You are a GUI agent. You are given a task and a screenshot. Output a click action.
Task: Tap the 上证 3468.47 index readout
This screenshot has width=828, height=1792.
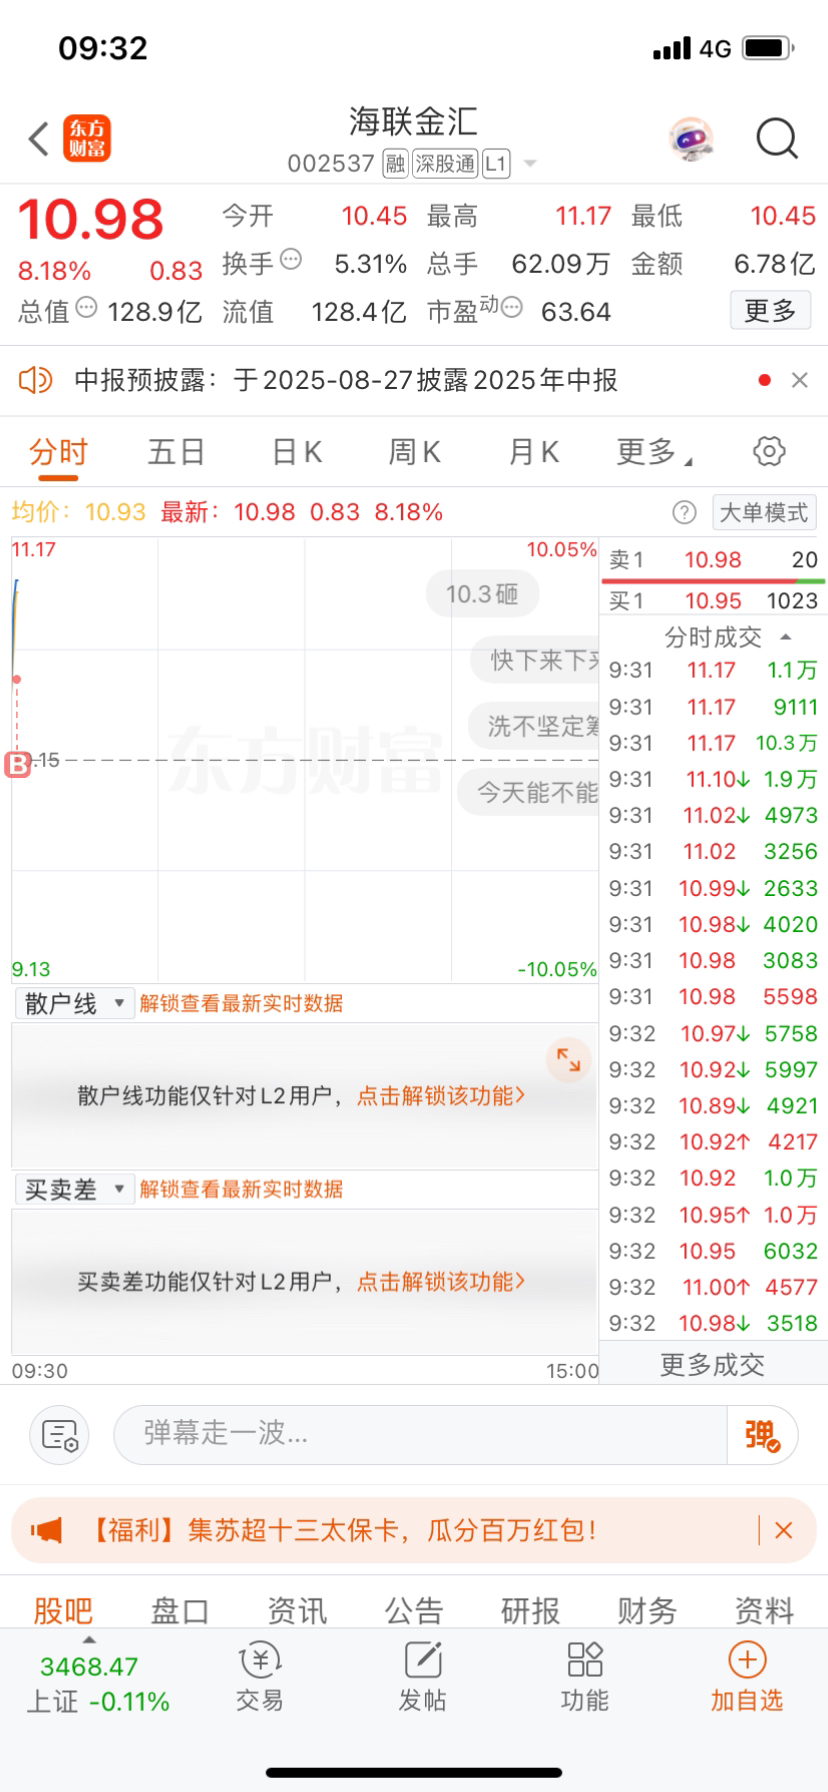pos(98,1684)
